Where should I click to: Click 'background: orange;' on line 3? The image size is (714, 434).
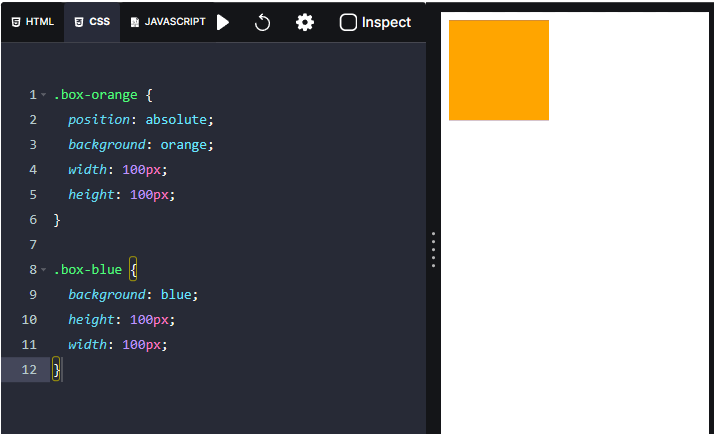141,145
